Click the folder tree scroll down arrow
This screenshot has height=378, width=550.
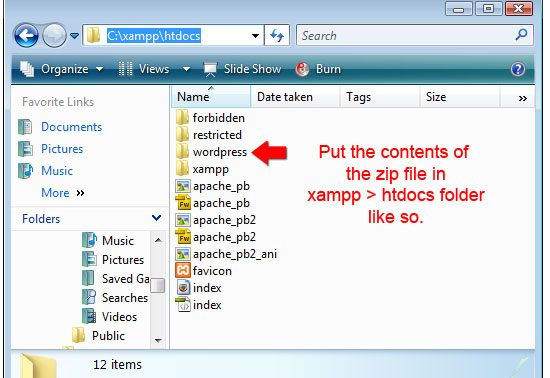(x=158, y=340)
